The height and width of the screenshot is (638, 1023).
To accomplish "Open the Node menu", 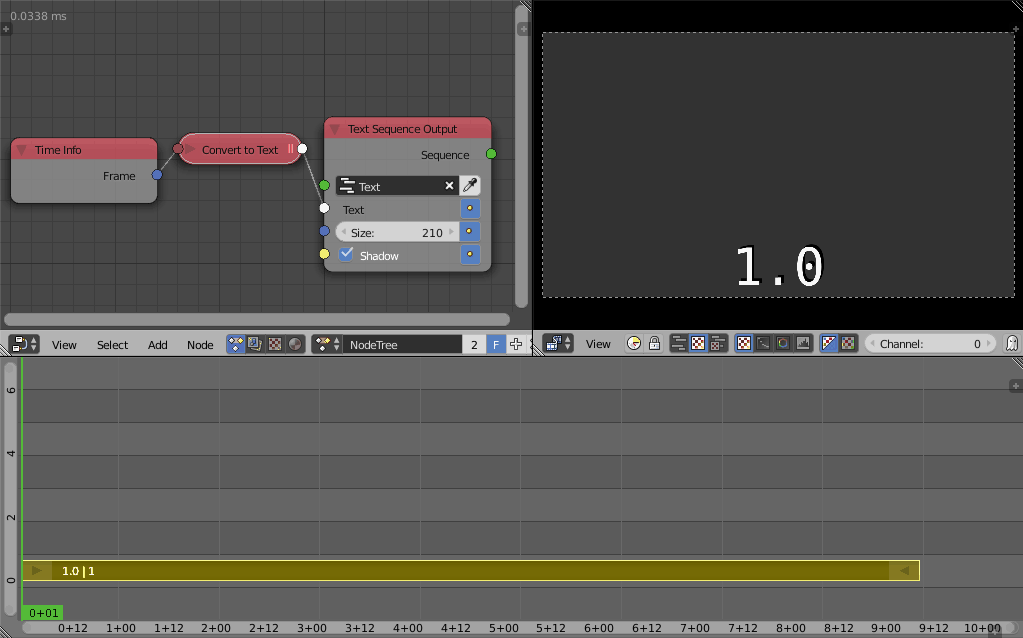I will coord(200,344).
